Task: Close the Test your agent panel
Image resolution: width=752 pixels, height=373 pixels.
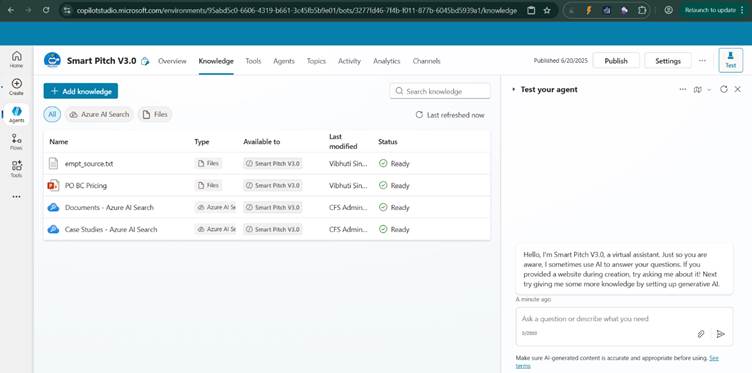Action: click(x=738, y=89)
